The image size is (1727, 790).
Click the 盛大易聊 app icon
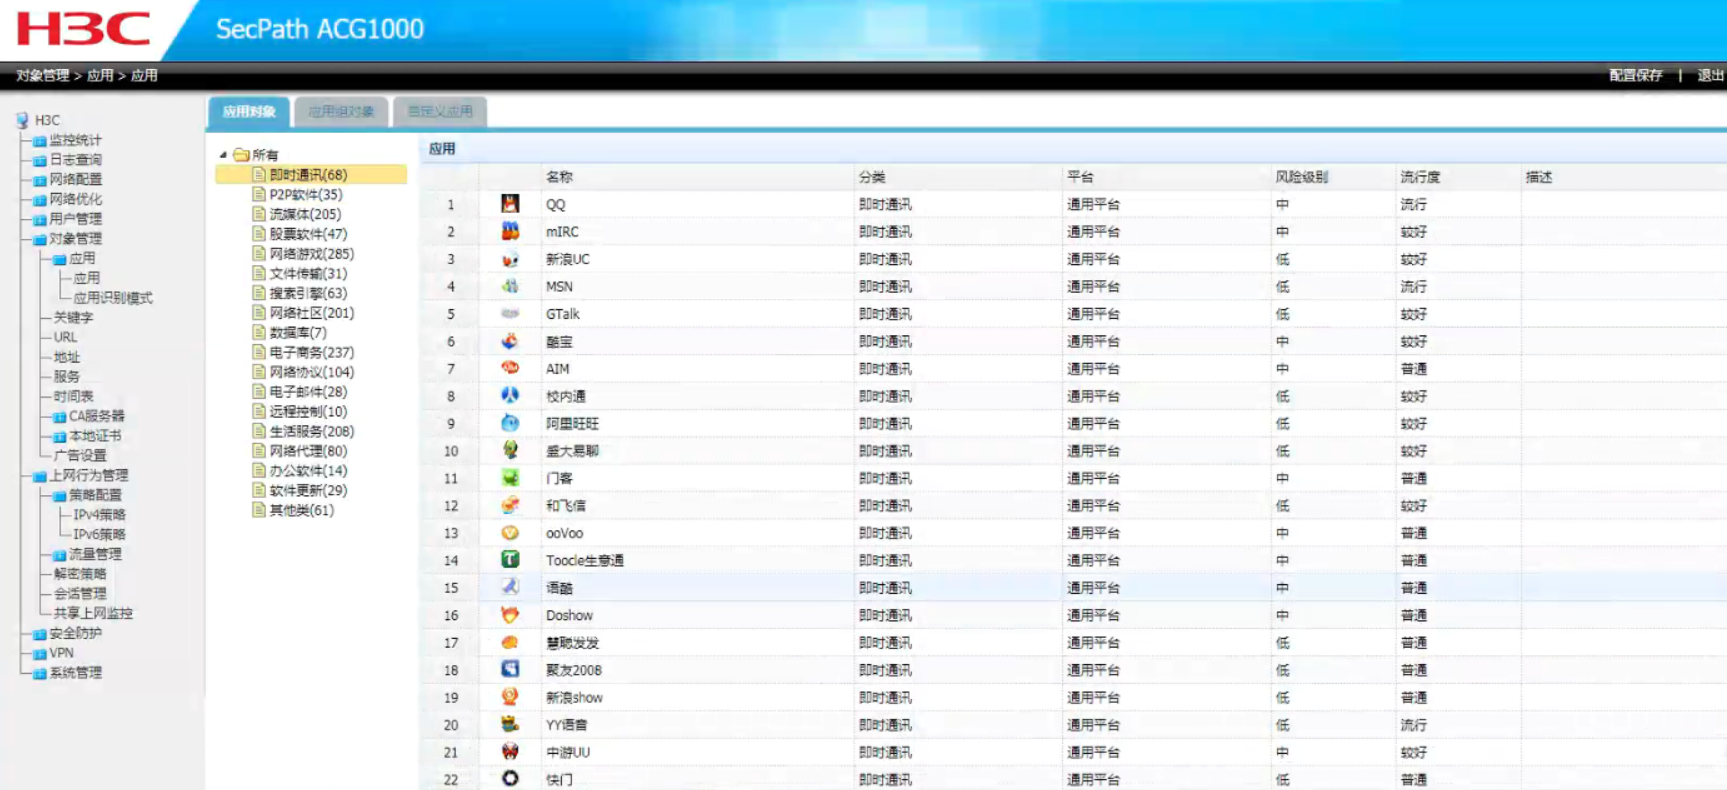tap(510, 450)
